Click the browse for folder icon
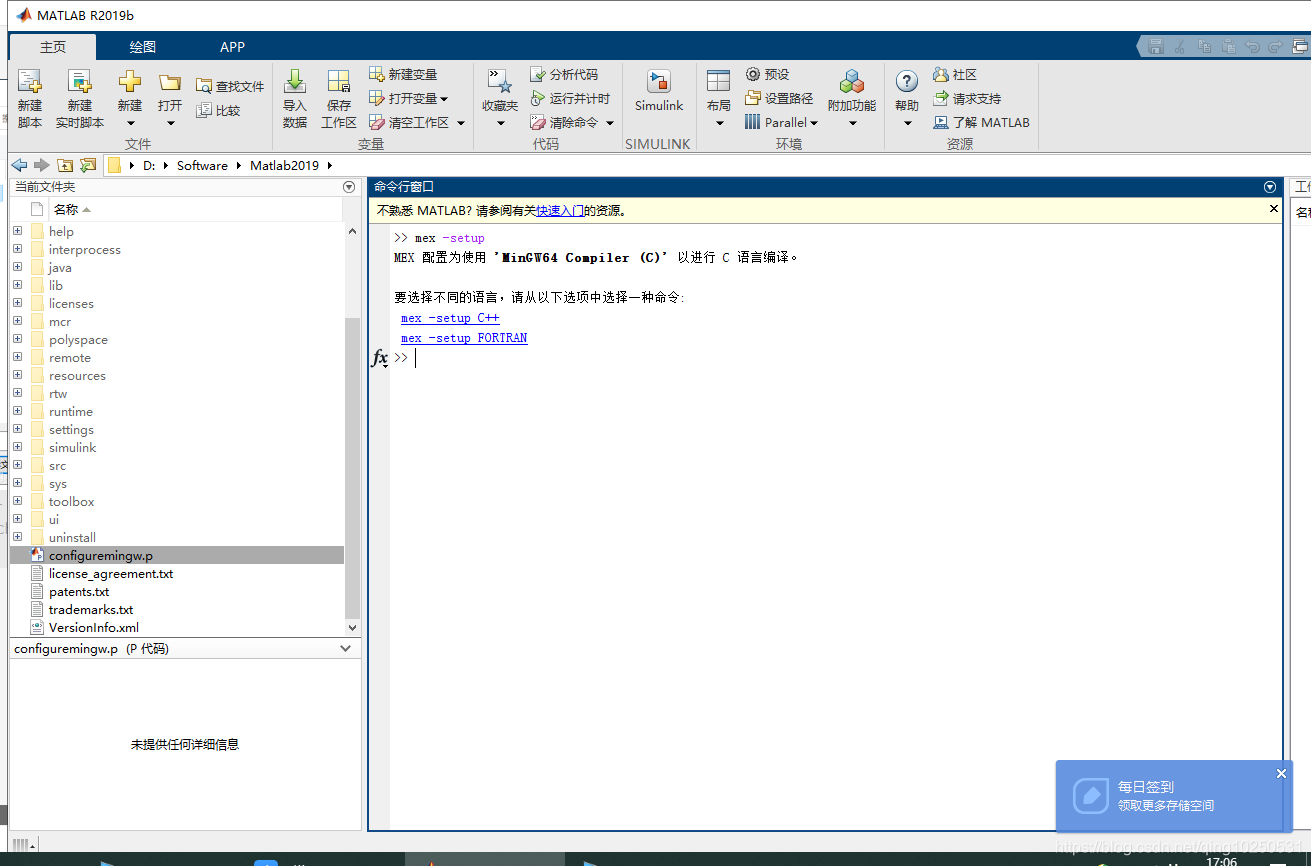Image resolution: width=1311 pixels, height=866 pixels. (88, 165)
